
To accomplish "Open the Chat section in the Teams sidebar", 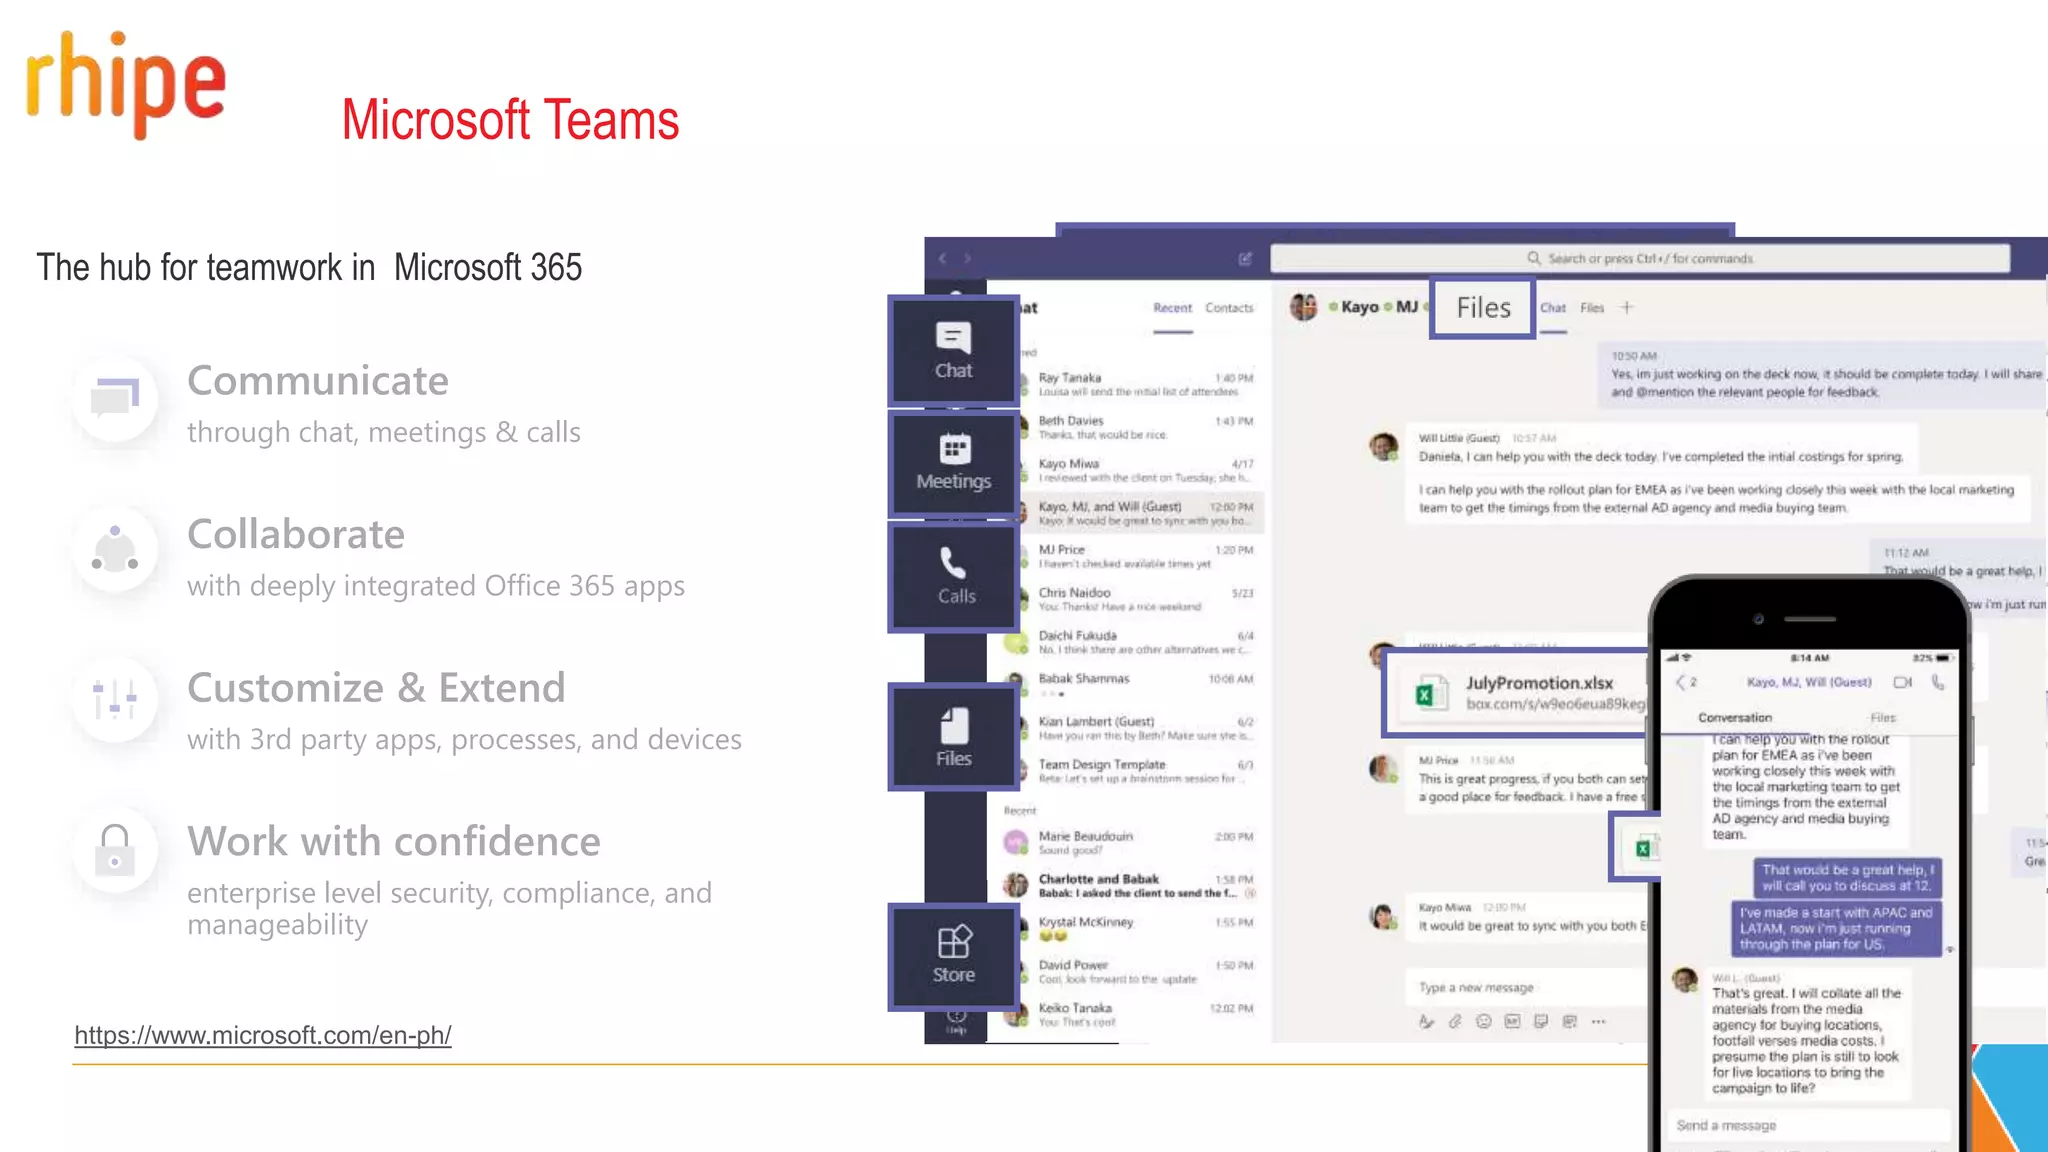I will point(954,351).
